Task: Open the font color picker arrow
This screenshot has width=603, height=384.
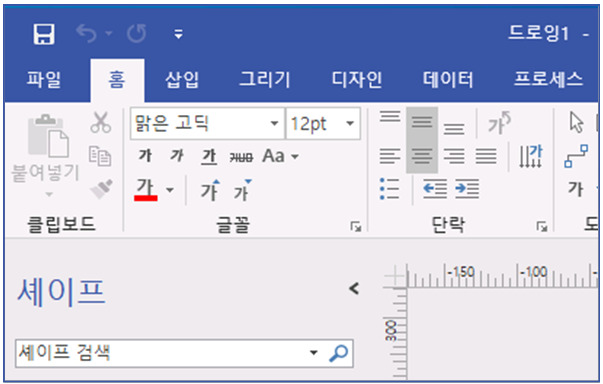Action: [x=170, y=190]
